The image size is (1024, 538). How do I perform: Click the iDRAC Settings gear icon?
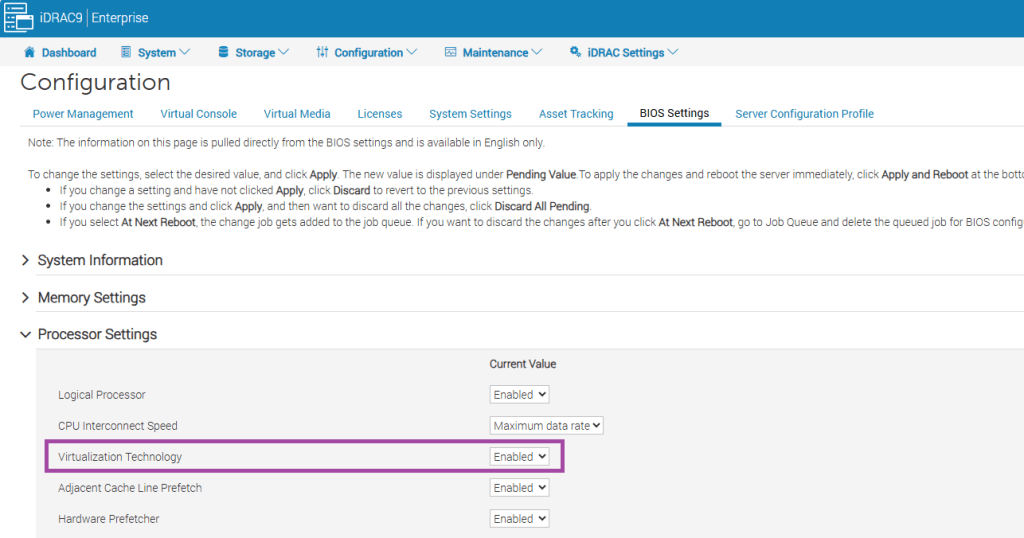(x=575, y=52)
